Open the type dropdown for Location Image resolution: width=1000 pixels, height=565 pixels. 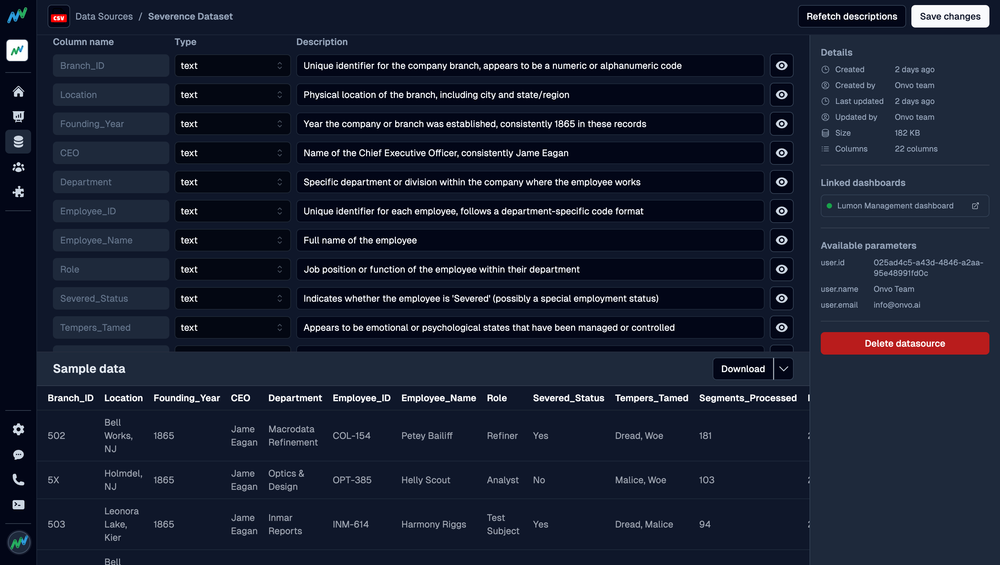(x=232, y=95)
